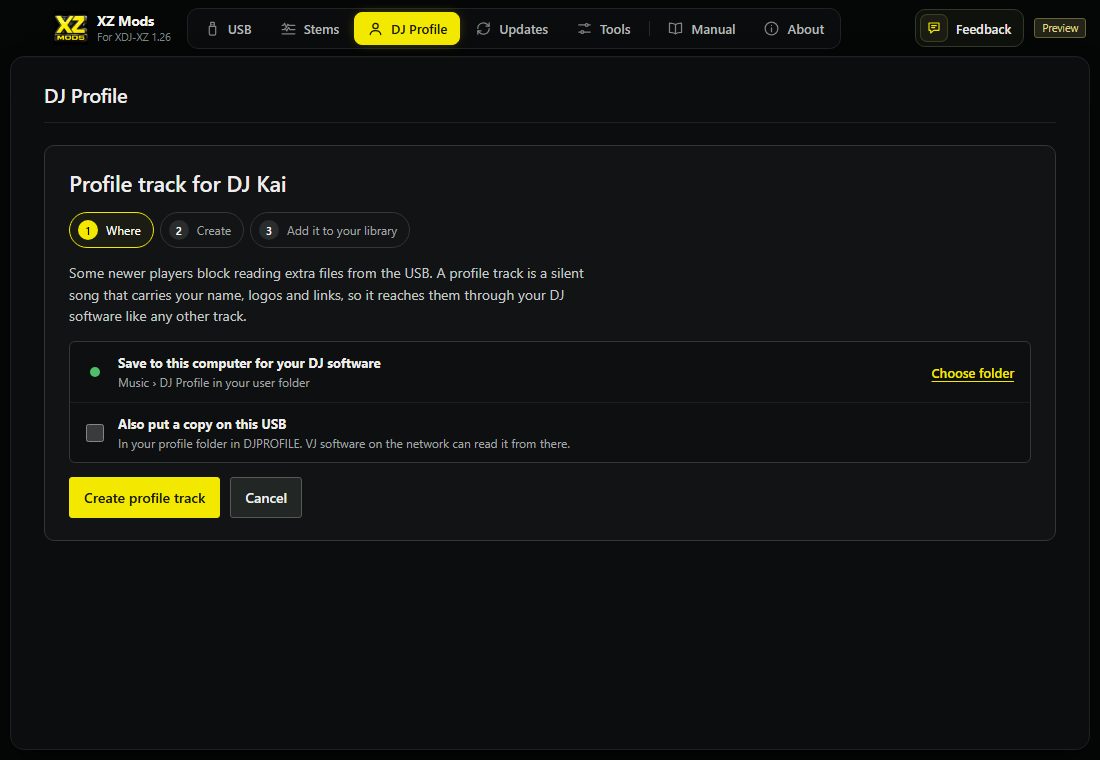This screenshot has height=760, width=1100.
Task: Click the DJ Profile person icon
Action: (x=375, y=29)
